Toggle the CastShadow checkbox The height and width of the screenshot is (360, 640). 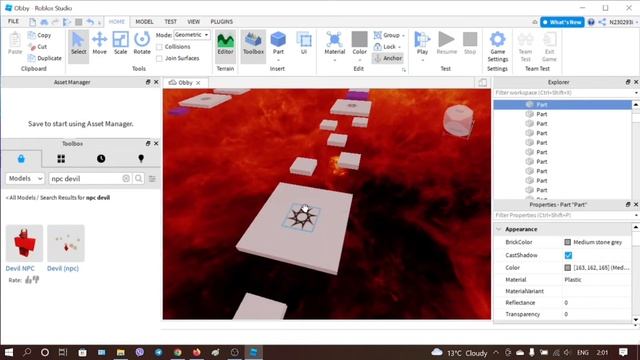[x=568, y=256]
